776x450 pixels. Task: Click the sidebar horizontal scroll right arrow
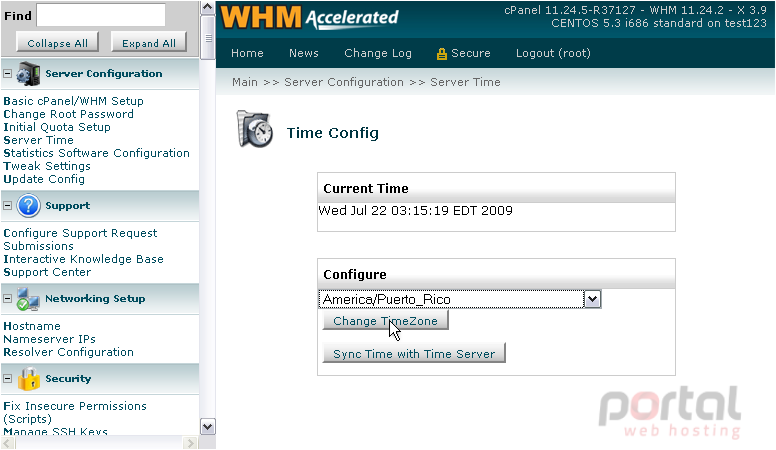coord(191,443)
